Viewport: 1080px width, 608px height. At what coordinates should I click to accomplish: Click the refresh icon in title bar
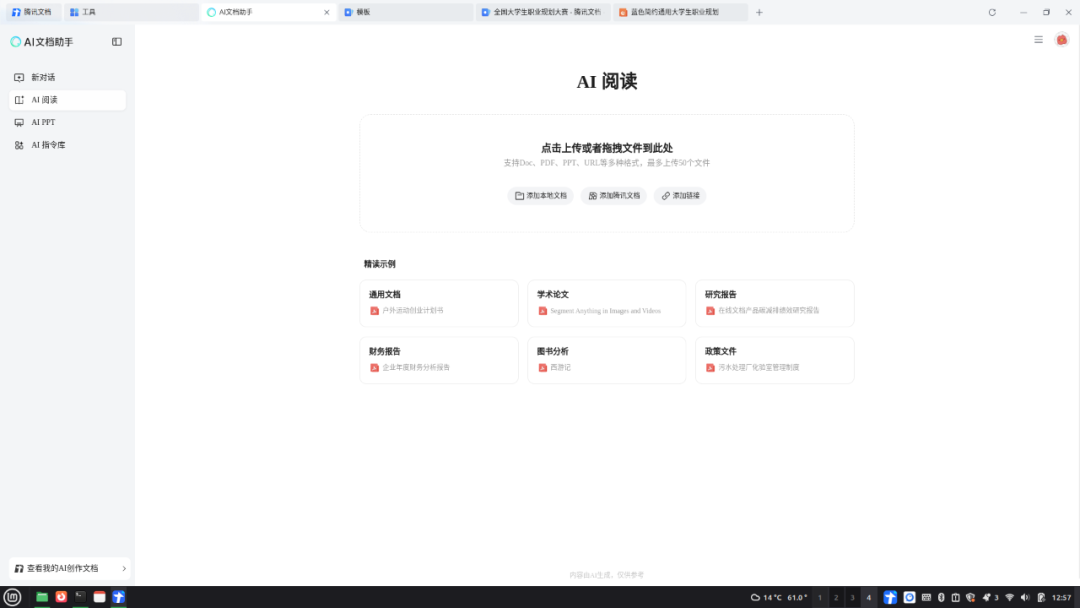click(992, 12)
